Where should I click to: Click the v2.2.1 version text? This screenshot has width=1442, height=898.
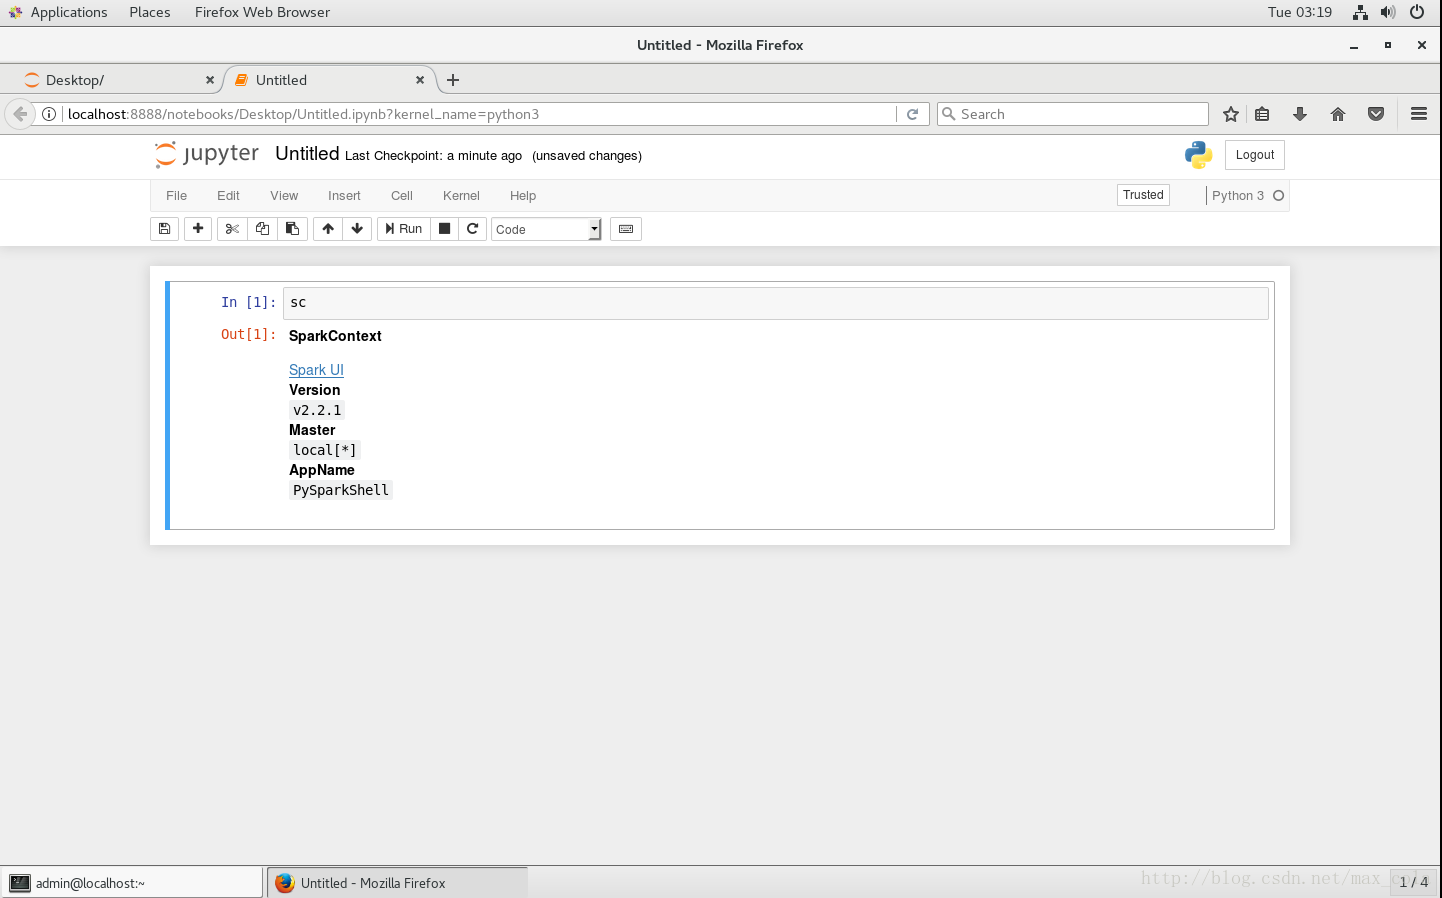(x=317, y=410)
